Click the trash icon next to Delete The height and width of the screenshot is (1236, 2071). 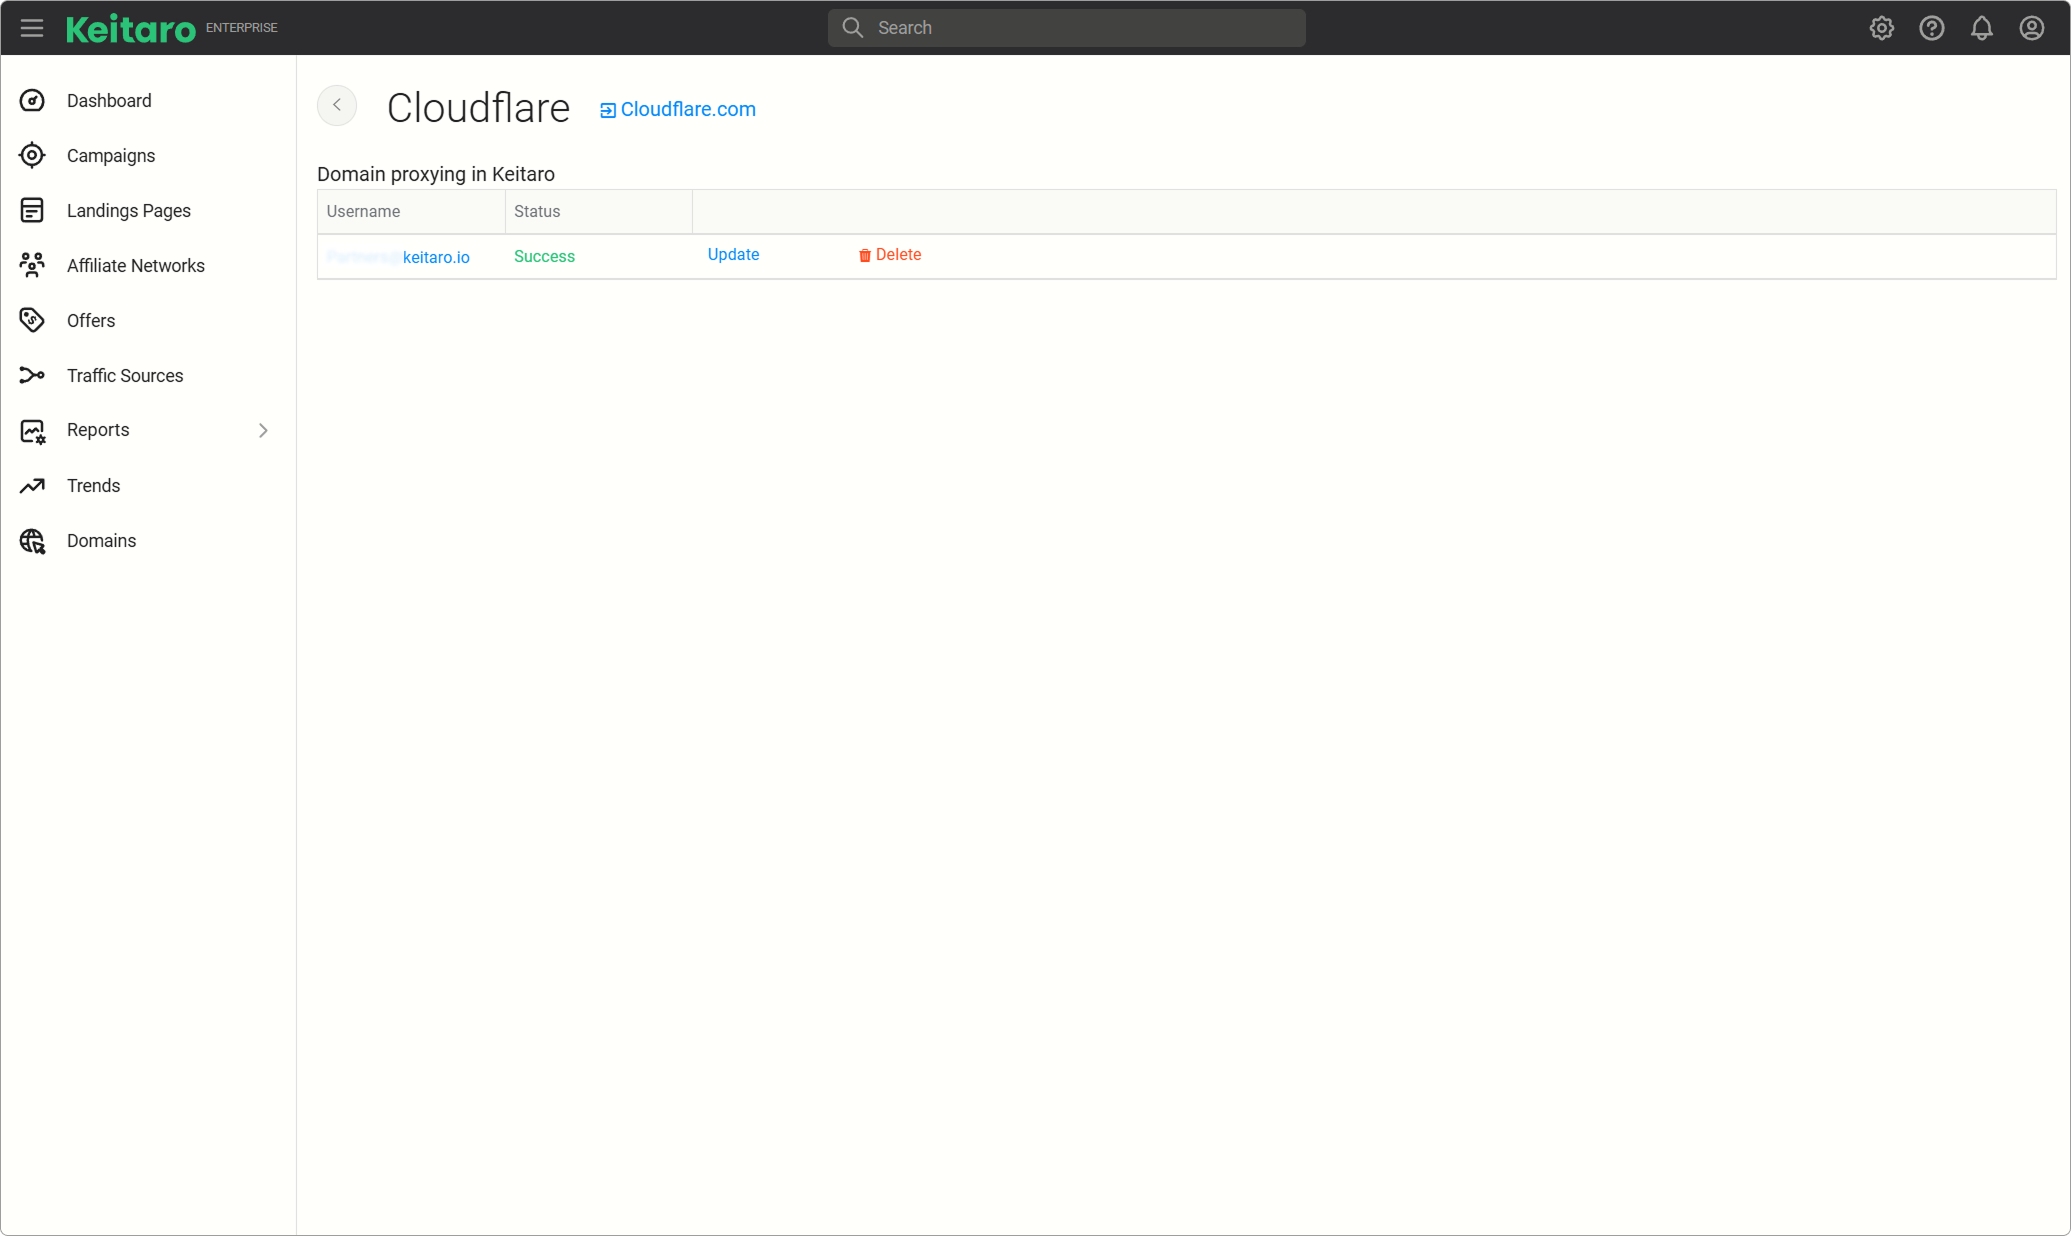coord(865,255)
